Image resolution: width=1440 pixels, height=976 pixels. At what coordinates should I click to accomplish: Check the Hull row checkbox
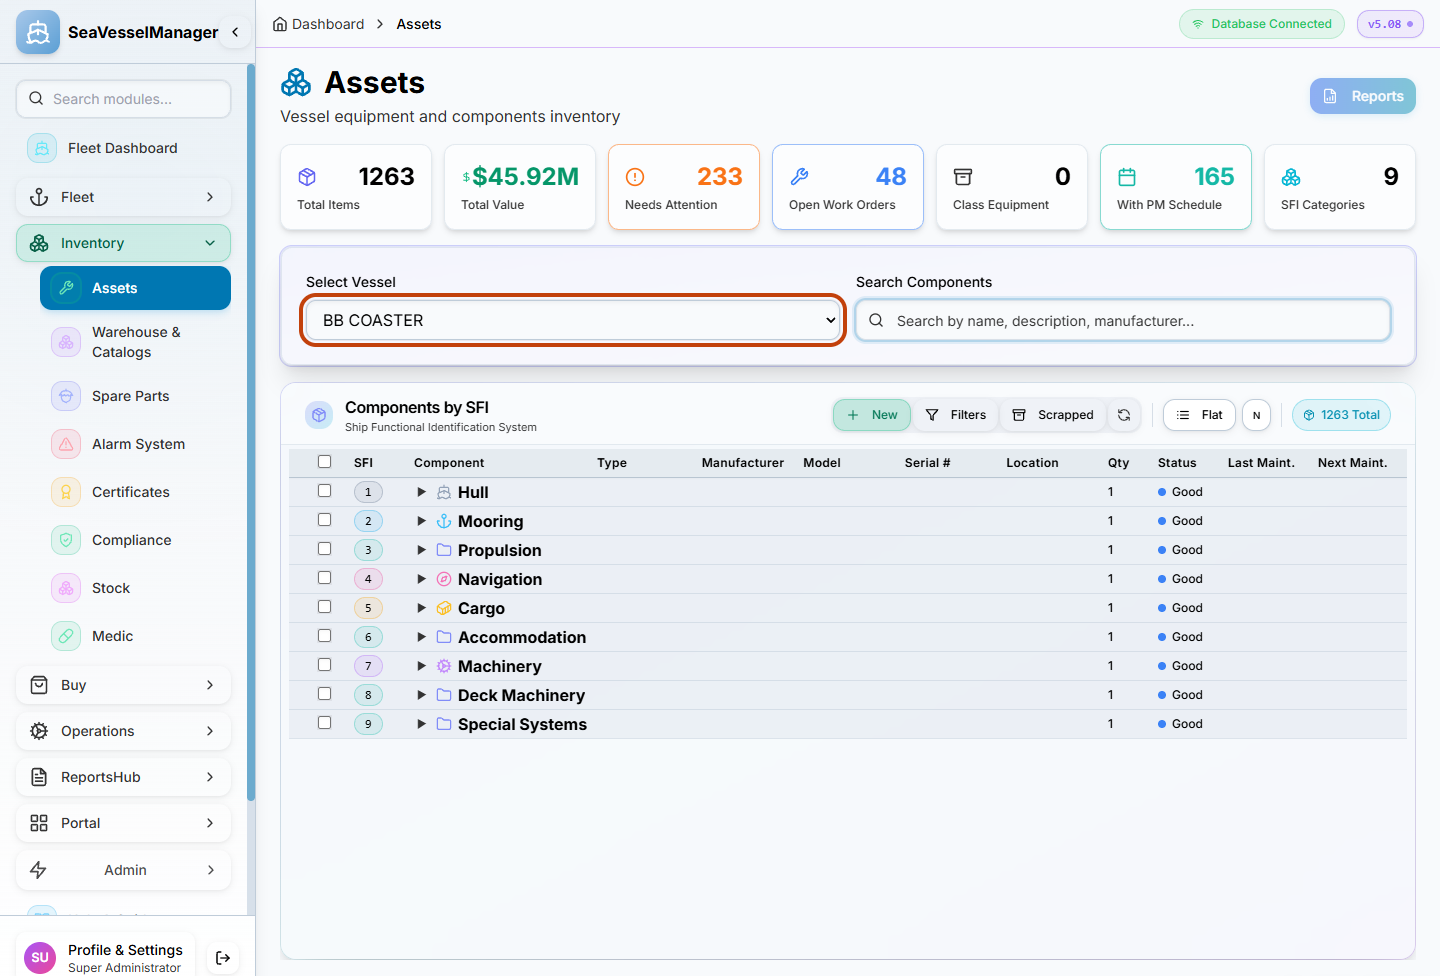pyautogui.click(x=324, y=491)
